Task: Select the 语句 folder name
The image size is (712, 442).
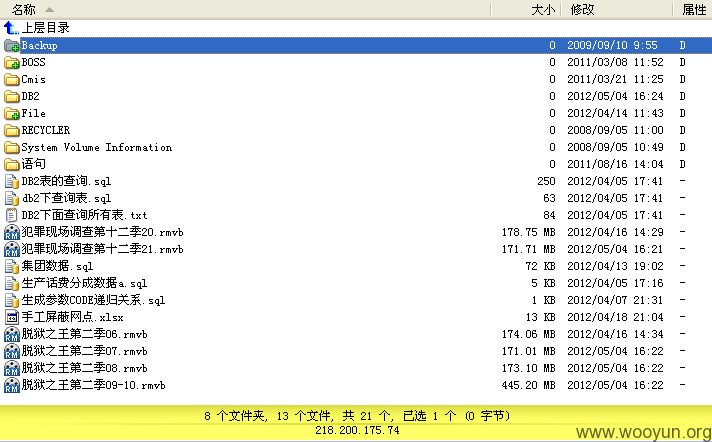Action: pos(34,164)
